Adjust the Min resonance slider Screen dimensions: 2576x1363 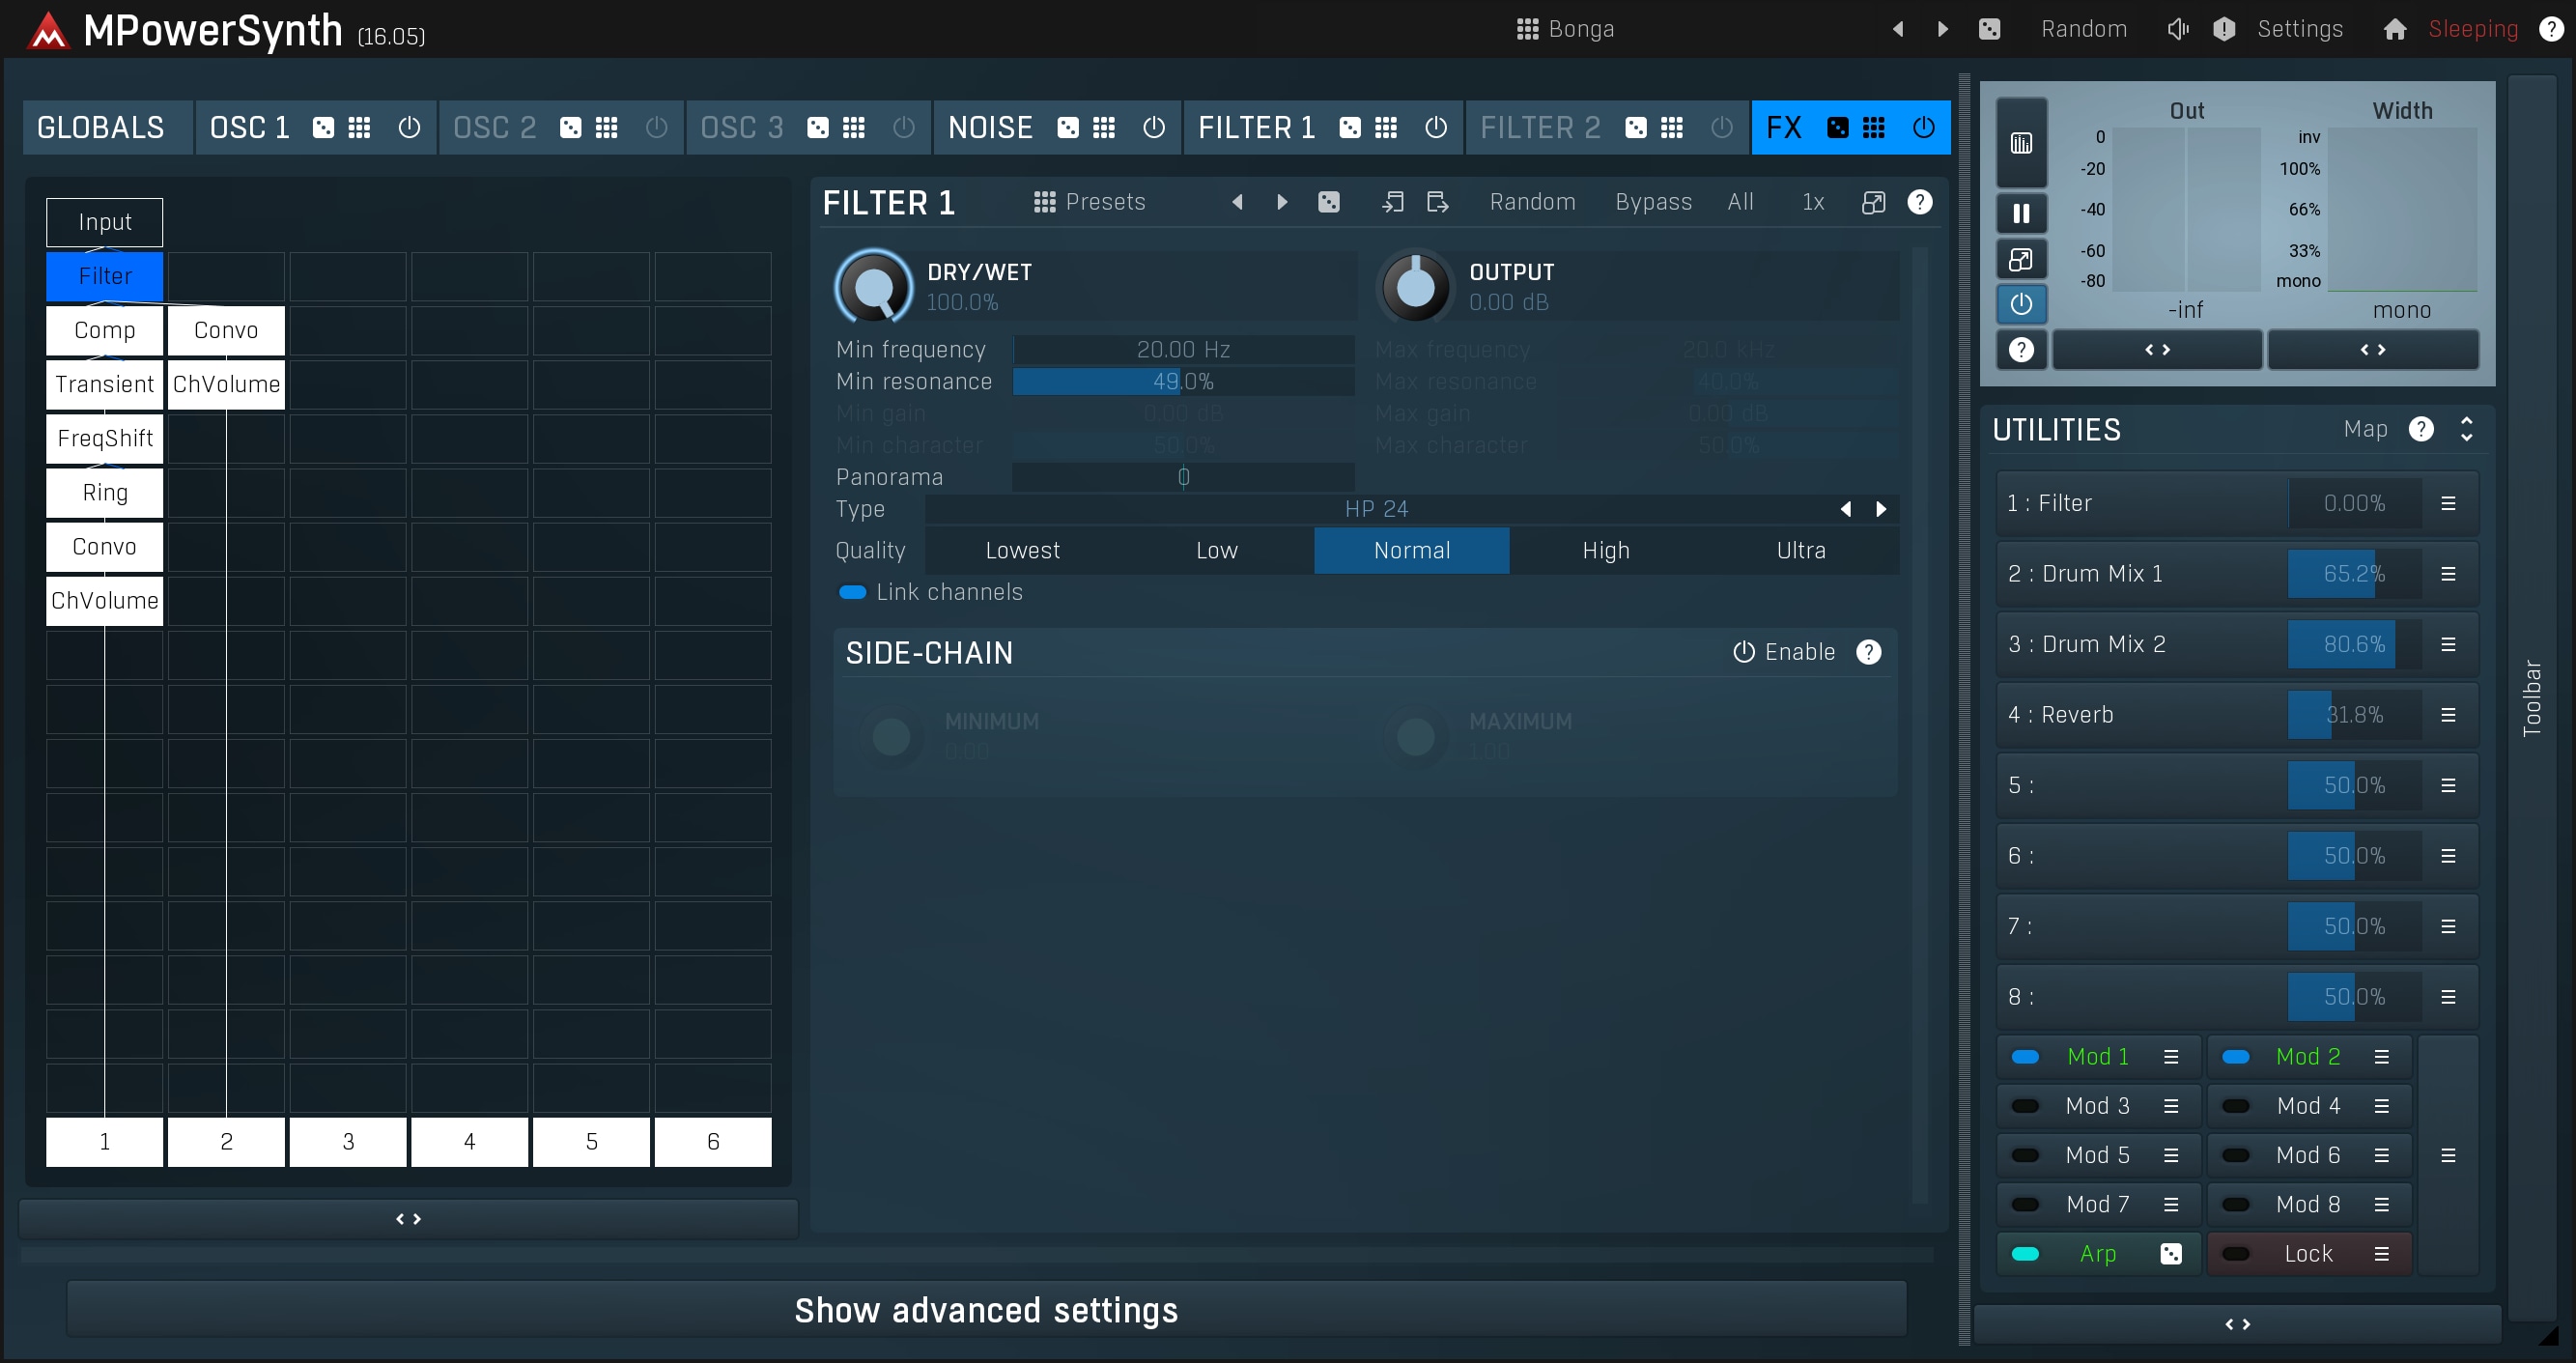coord(1183,381)
